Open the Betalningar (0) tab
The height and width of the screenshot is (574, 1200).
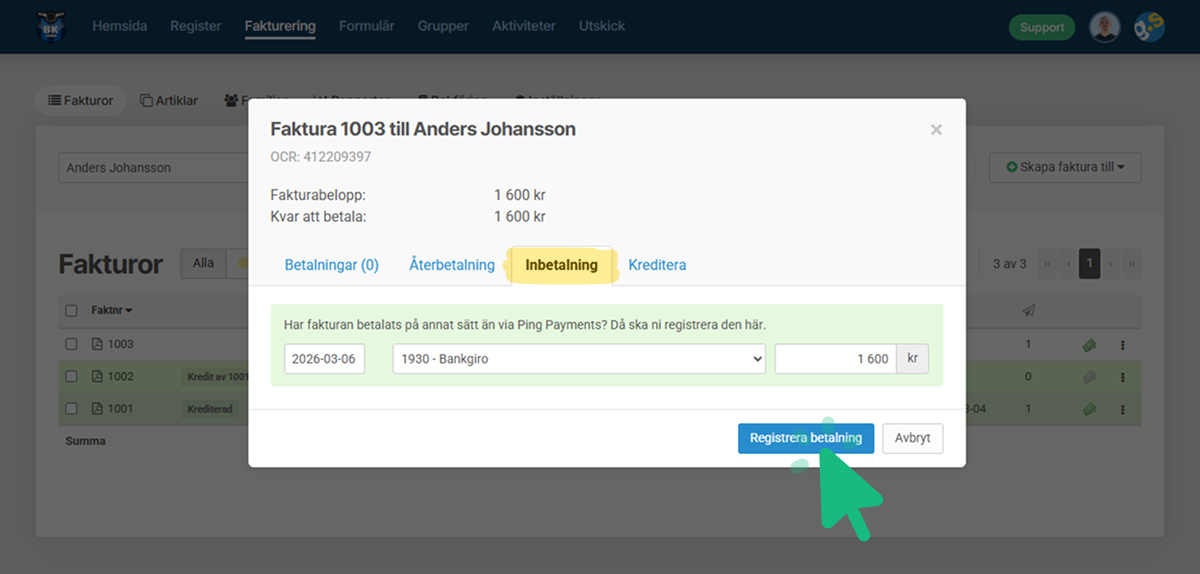coord(331,265)
